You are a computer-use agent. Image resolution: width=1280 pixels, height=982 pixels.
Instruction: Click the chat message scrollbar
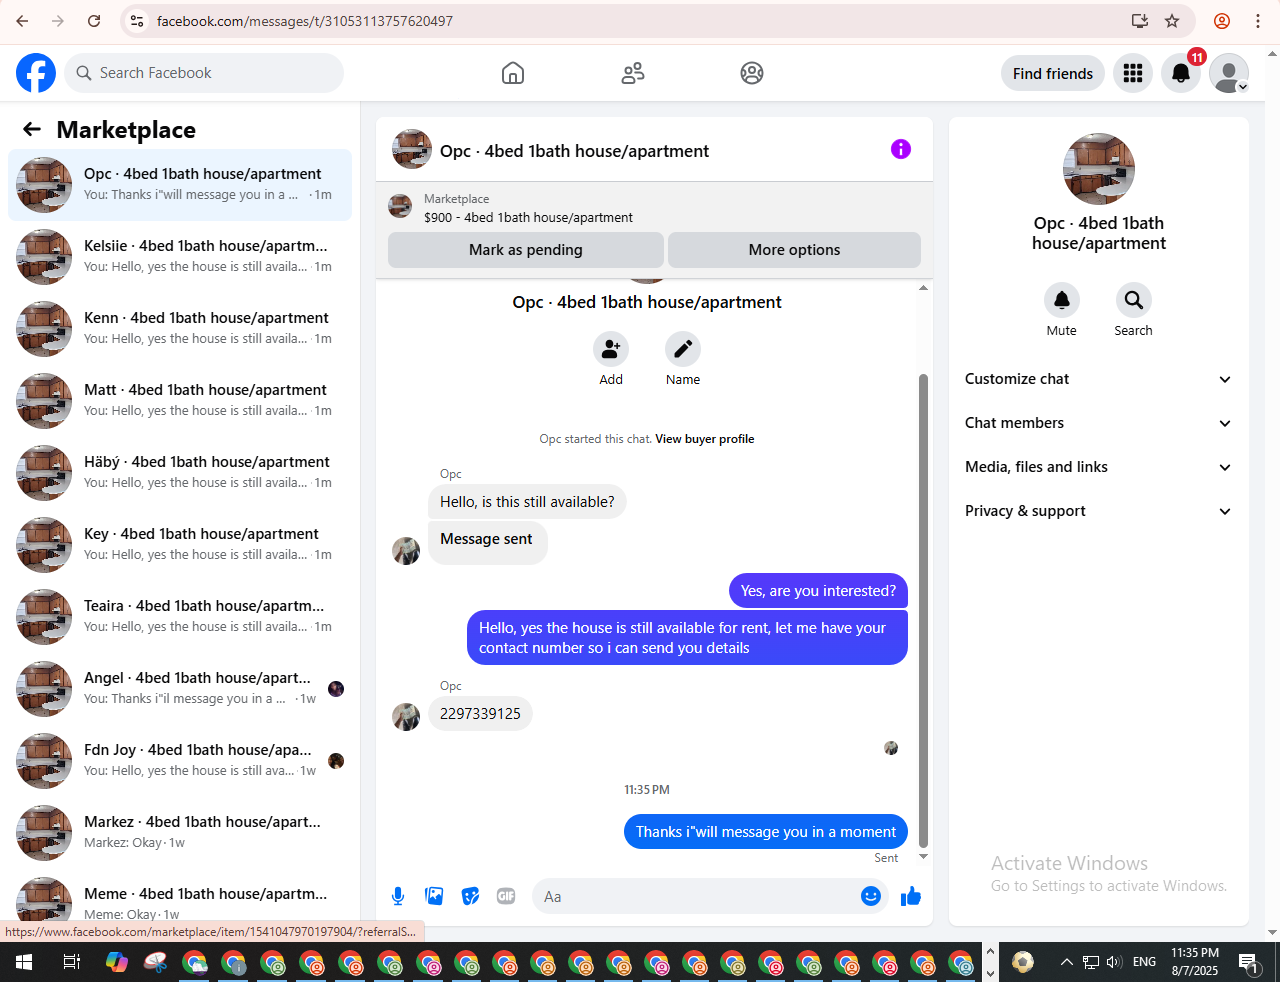(923, 610)
